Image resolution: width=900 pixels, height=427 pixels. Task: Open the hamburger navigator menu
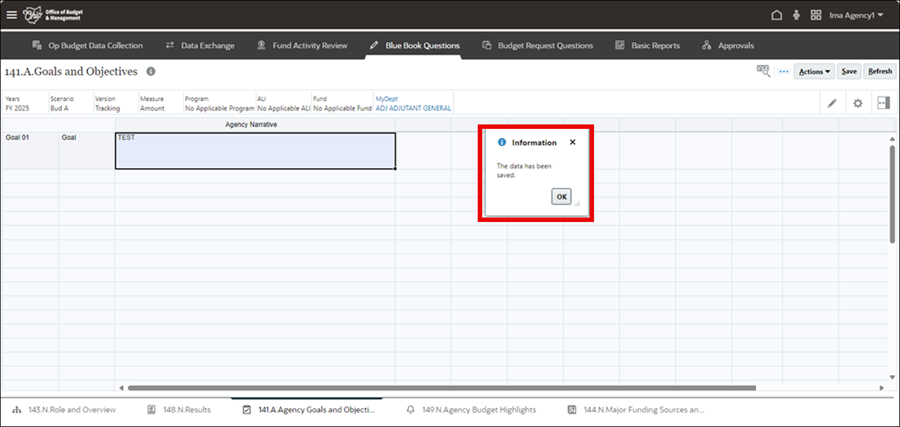coord(12,15)
